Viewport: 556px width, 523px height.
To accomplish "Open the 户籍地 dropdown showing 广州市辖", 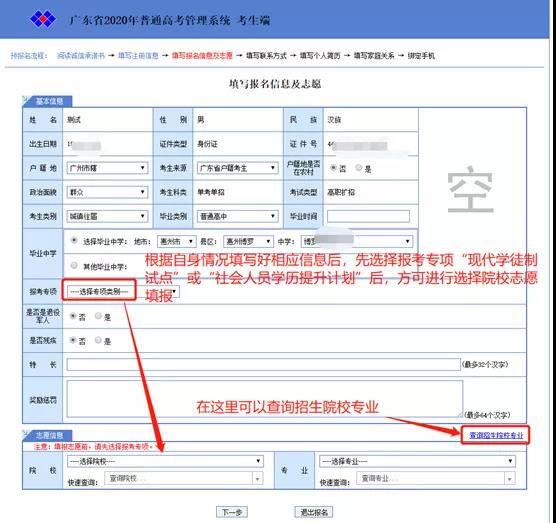I will (107, 168).
